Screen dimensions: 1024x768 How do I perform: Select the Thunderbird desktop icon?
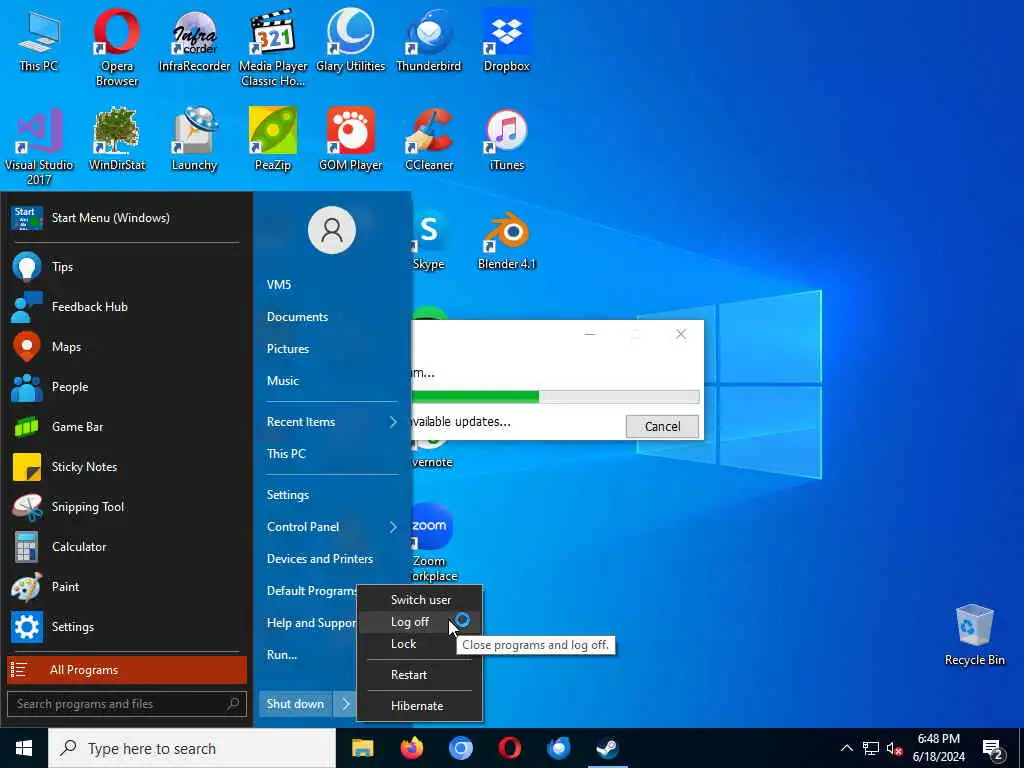point(428,40)
